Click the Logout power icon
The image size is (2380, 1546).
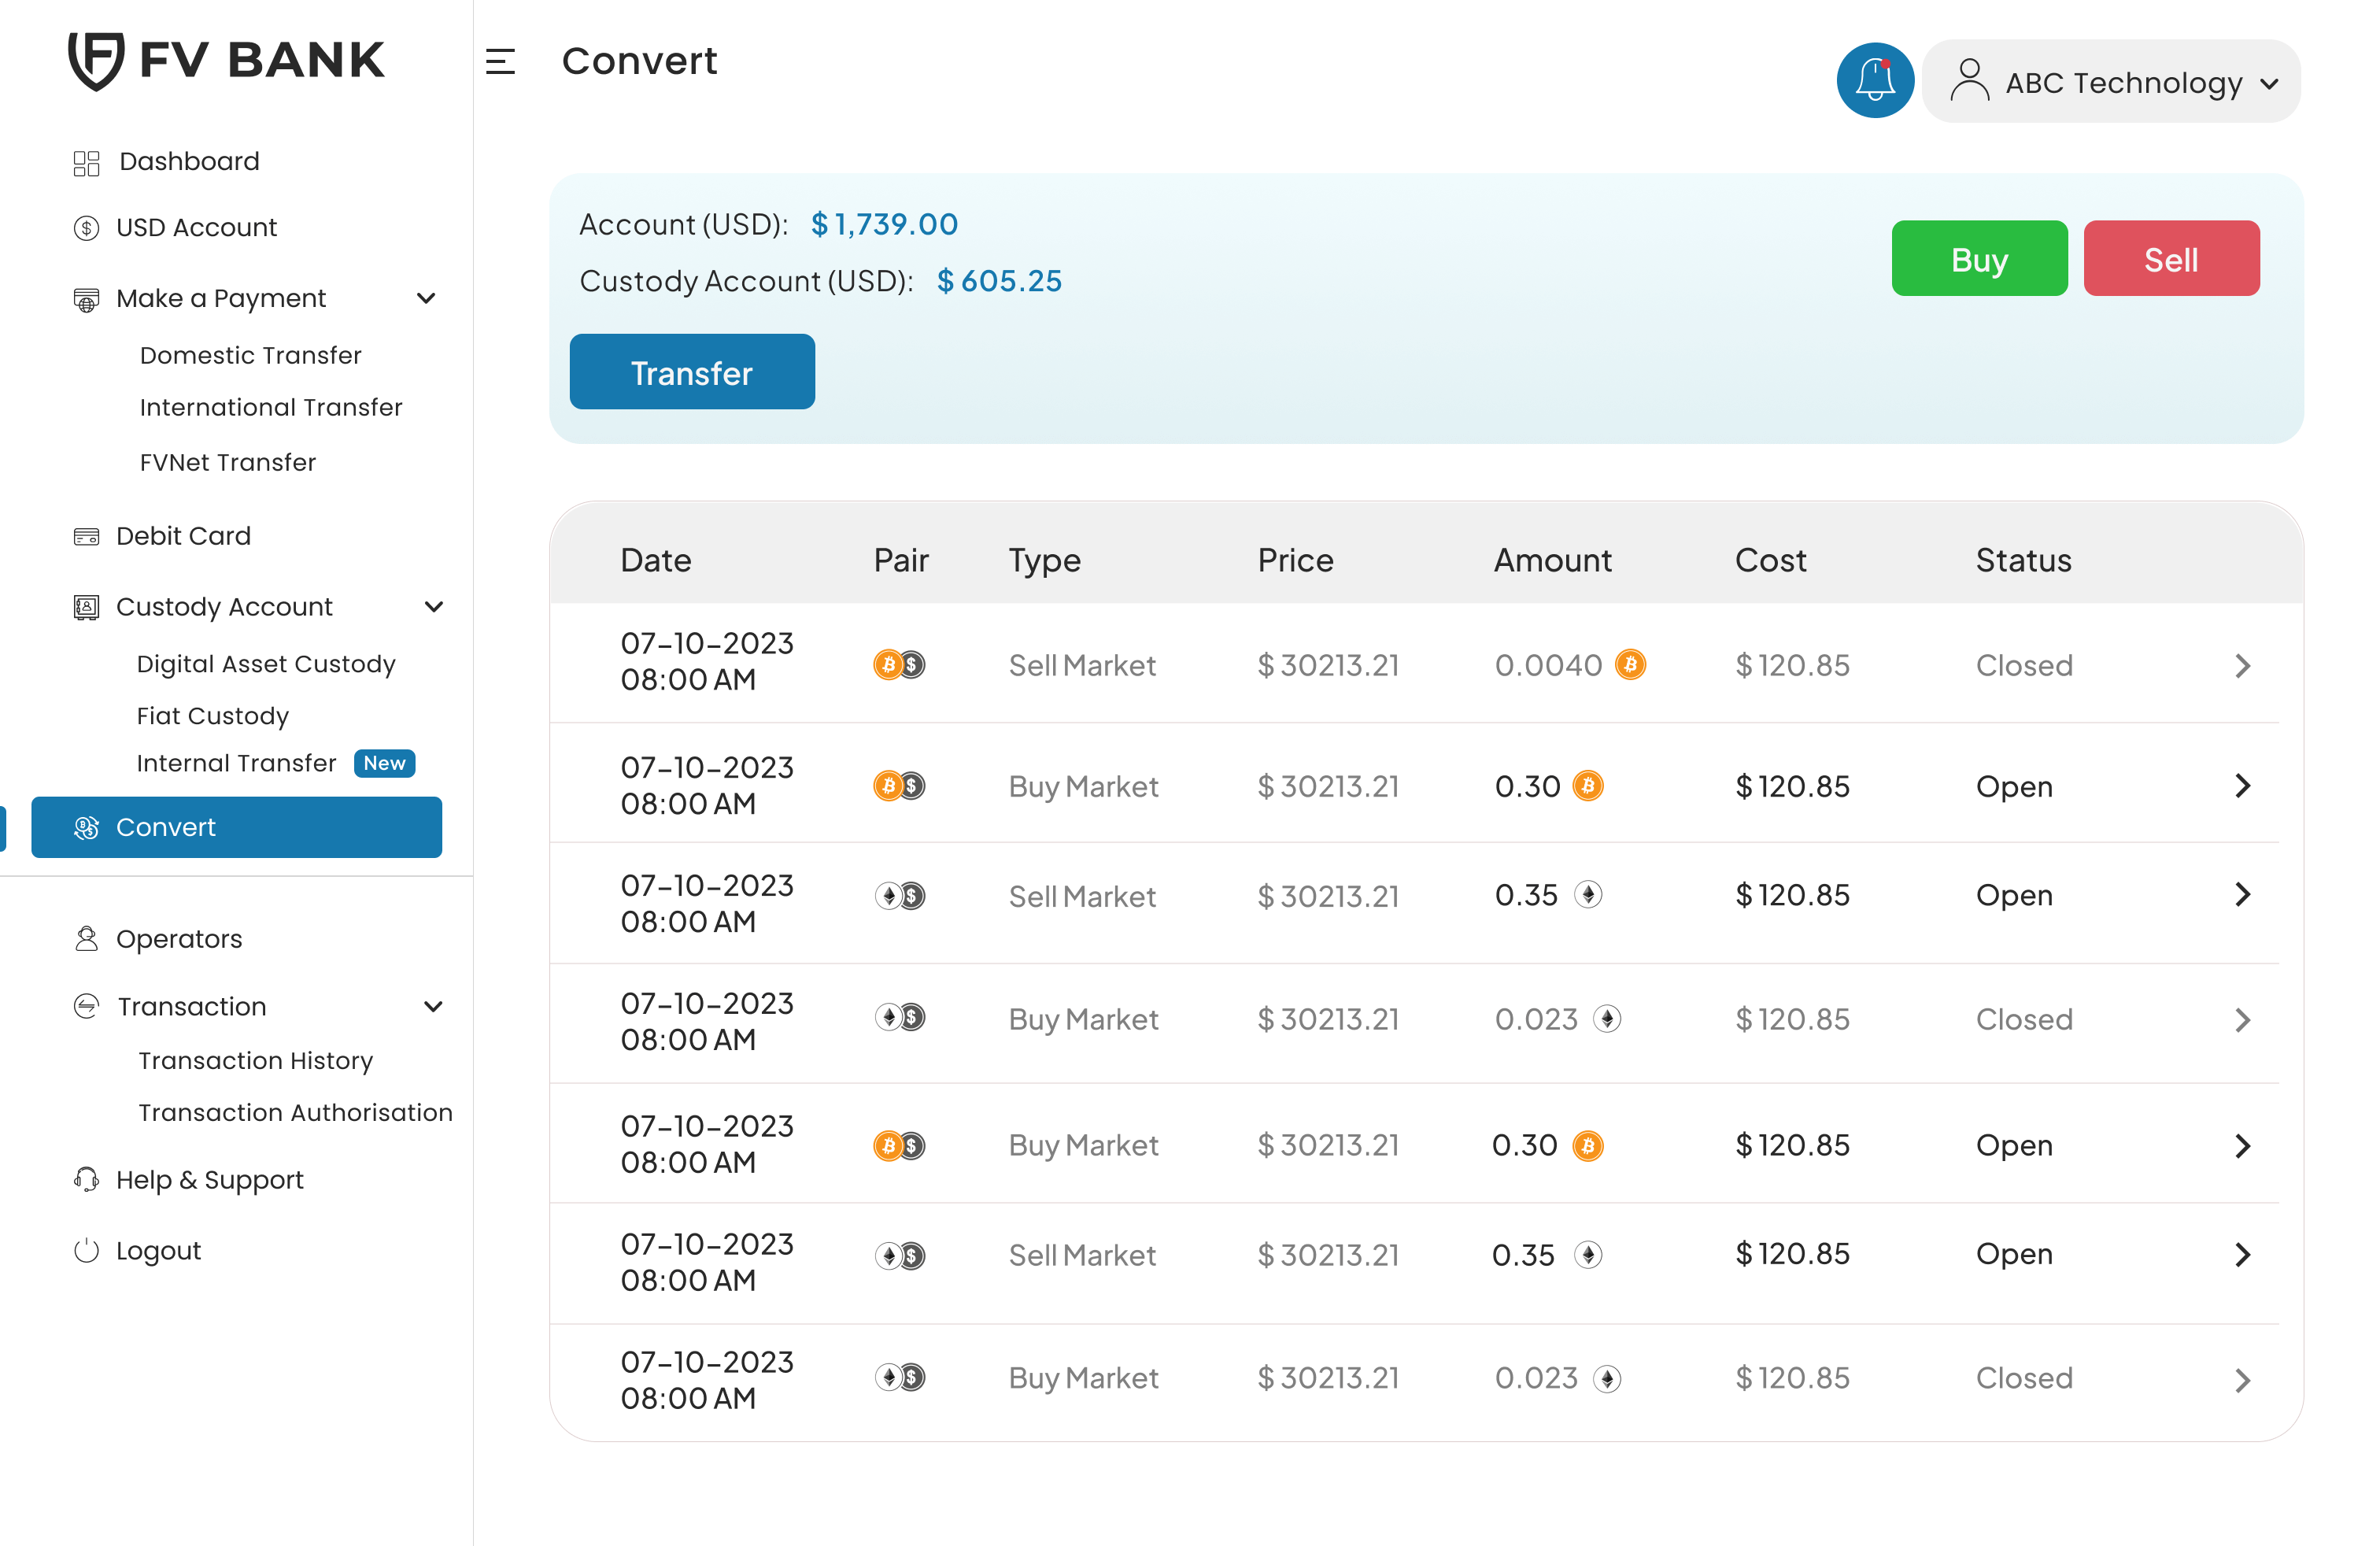coord(87,1251)
